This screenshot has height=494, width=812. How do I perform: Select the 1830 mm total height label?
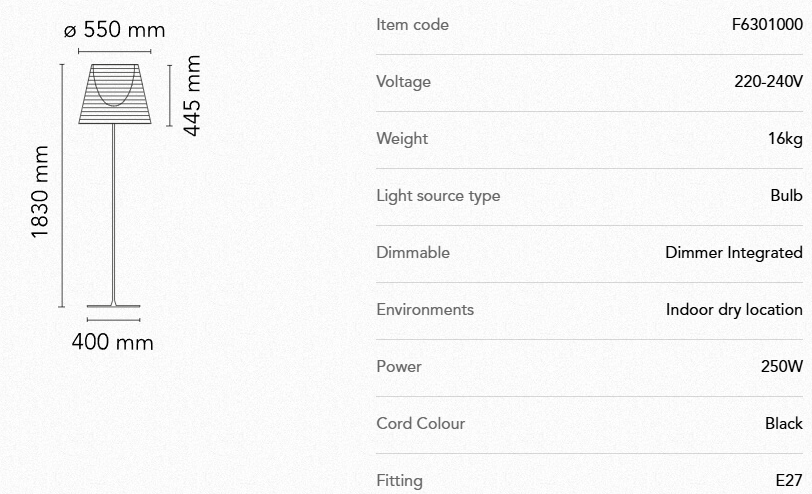tap(40, 192)
